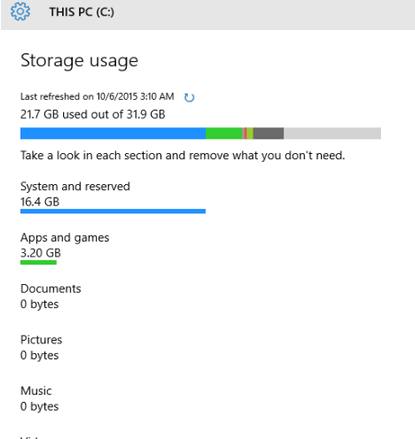The height and width of the screenshot is (439, 415).
Task: Click the 3.20 GB size label
Action: tap(41, 253)
